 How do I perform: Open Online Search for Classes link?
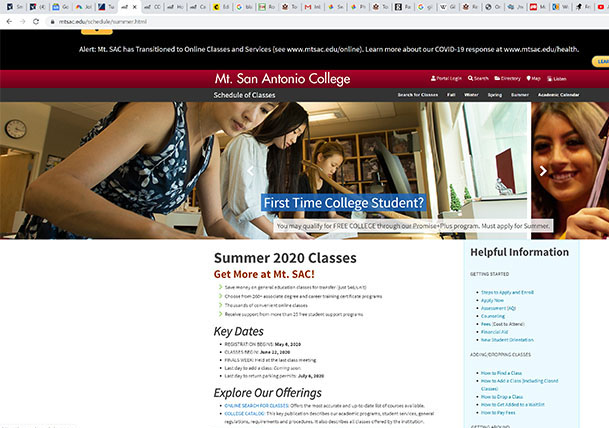[256, 405]
